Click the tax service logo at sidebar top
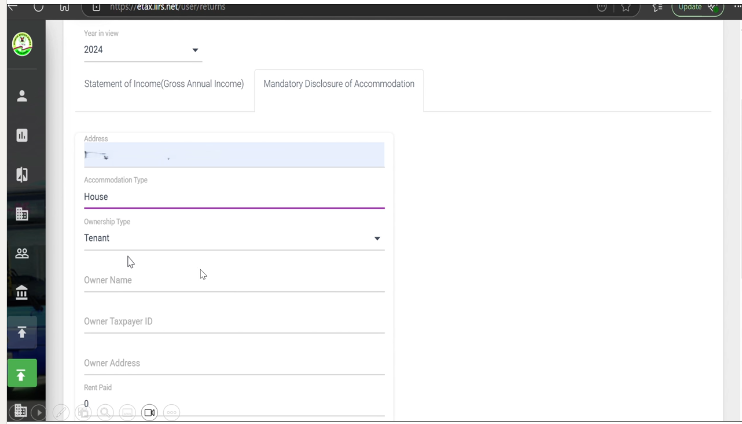The height and width of the screenshot is (424, 742). [22, 45]
